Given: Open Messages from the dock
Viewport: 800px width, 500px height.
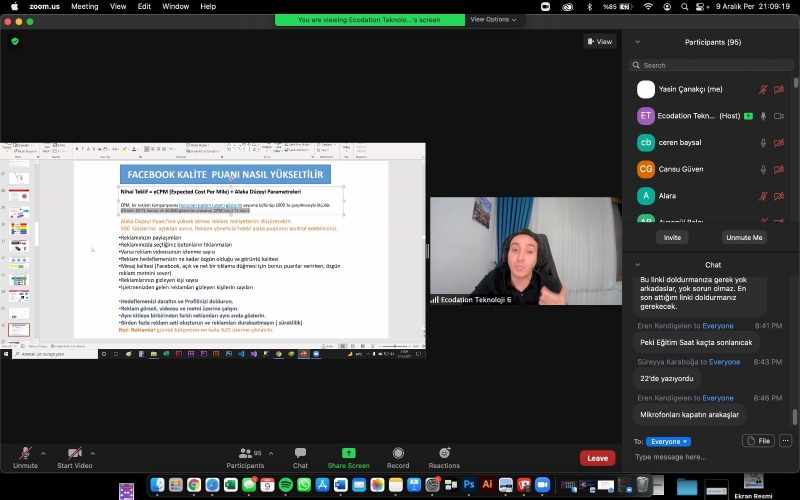Looking at the screenshot, I should [249, 484].
